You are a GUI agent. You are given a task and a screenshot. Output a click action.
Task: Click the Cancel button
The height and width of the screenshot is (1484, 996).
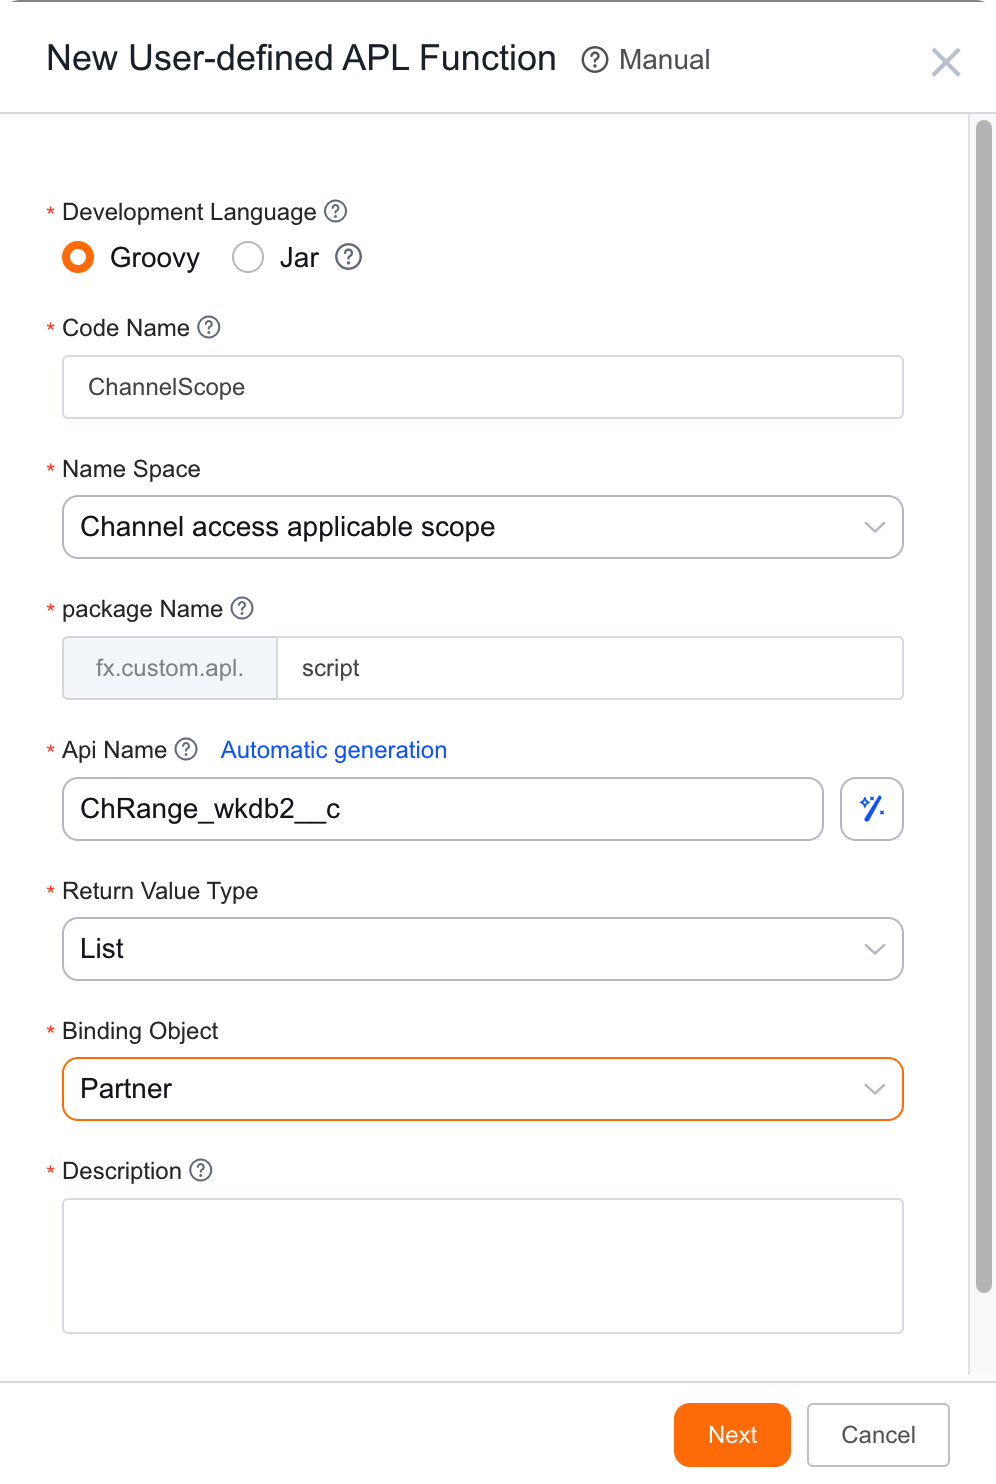coord(878,1435)
